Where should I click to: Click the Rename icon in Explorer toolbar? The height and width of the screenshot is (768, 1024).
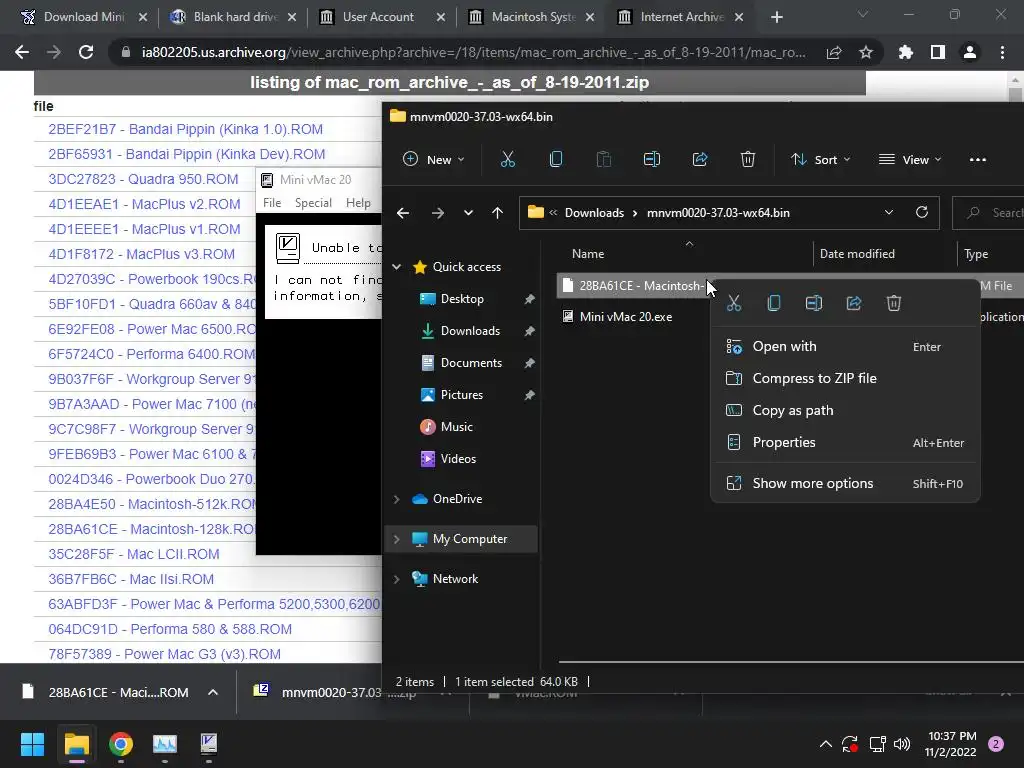652,159
